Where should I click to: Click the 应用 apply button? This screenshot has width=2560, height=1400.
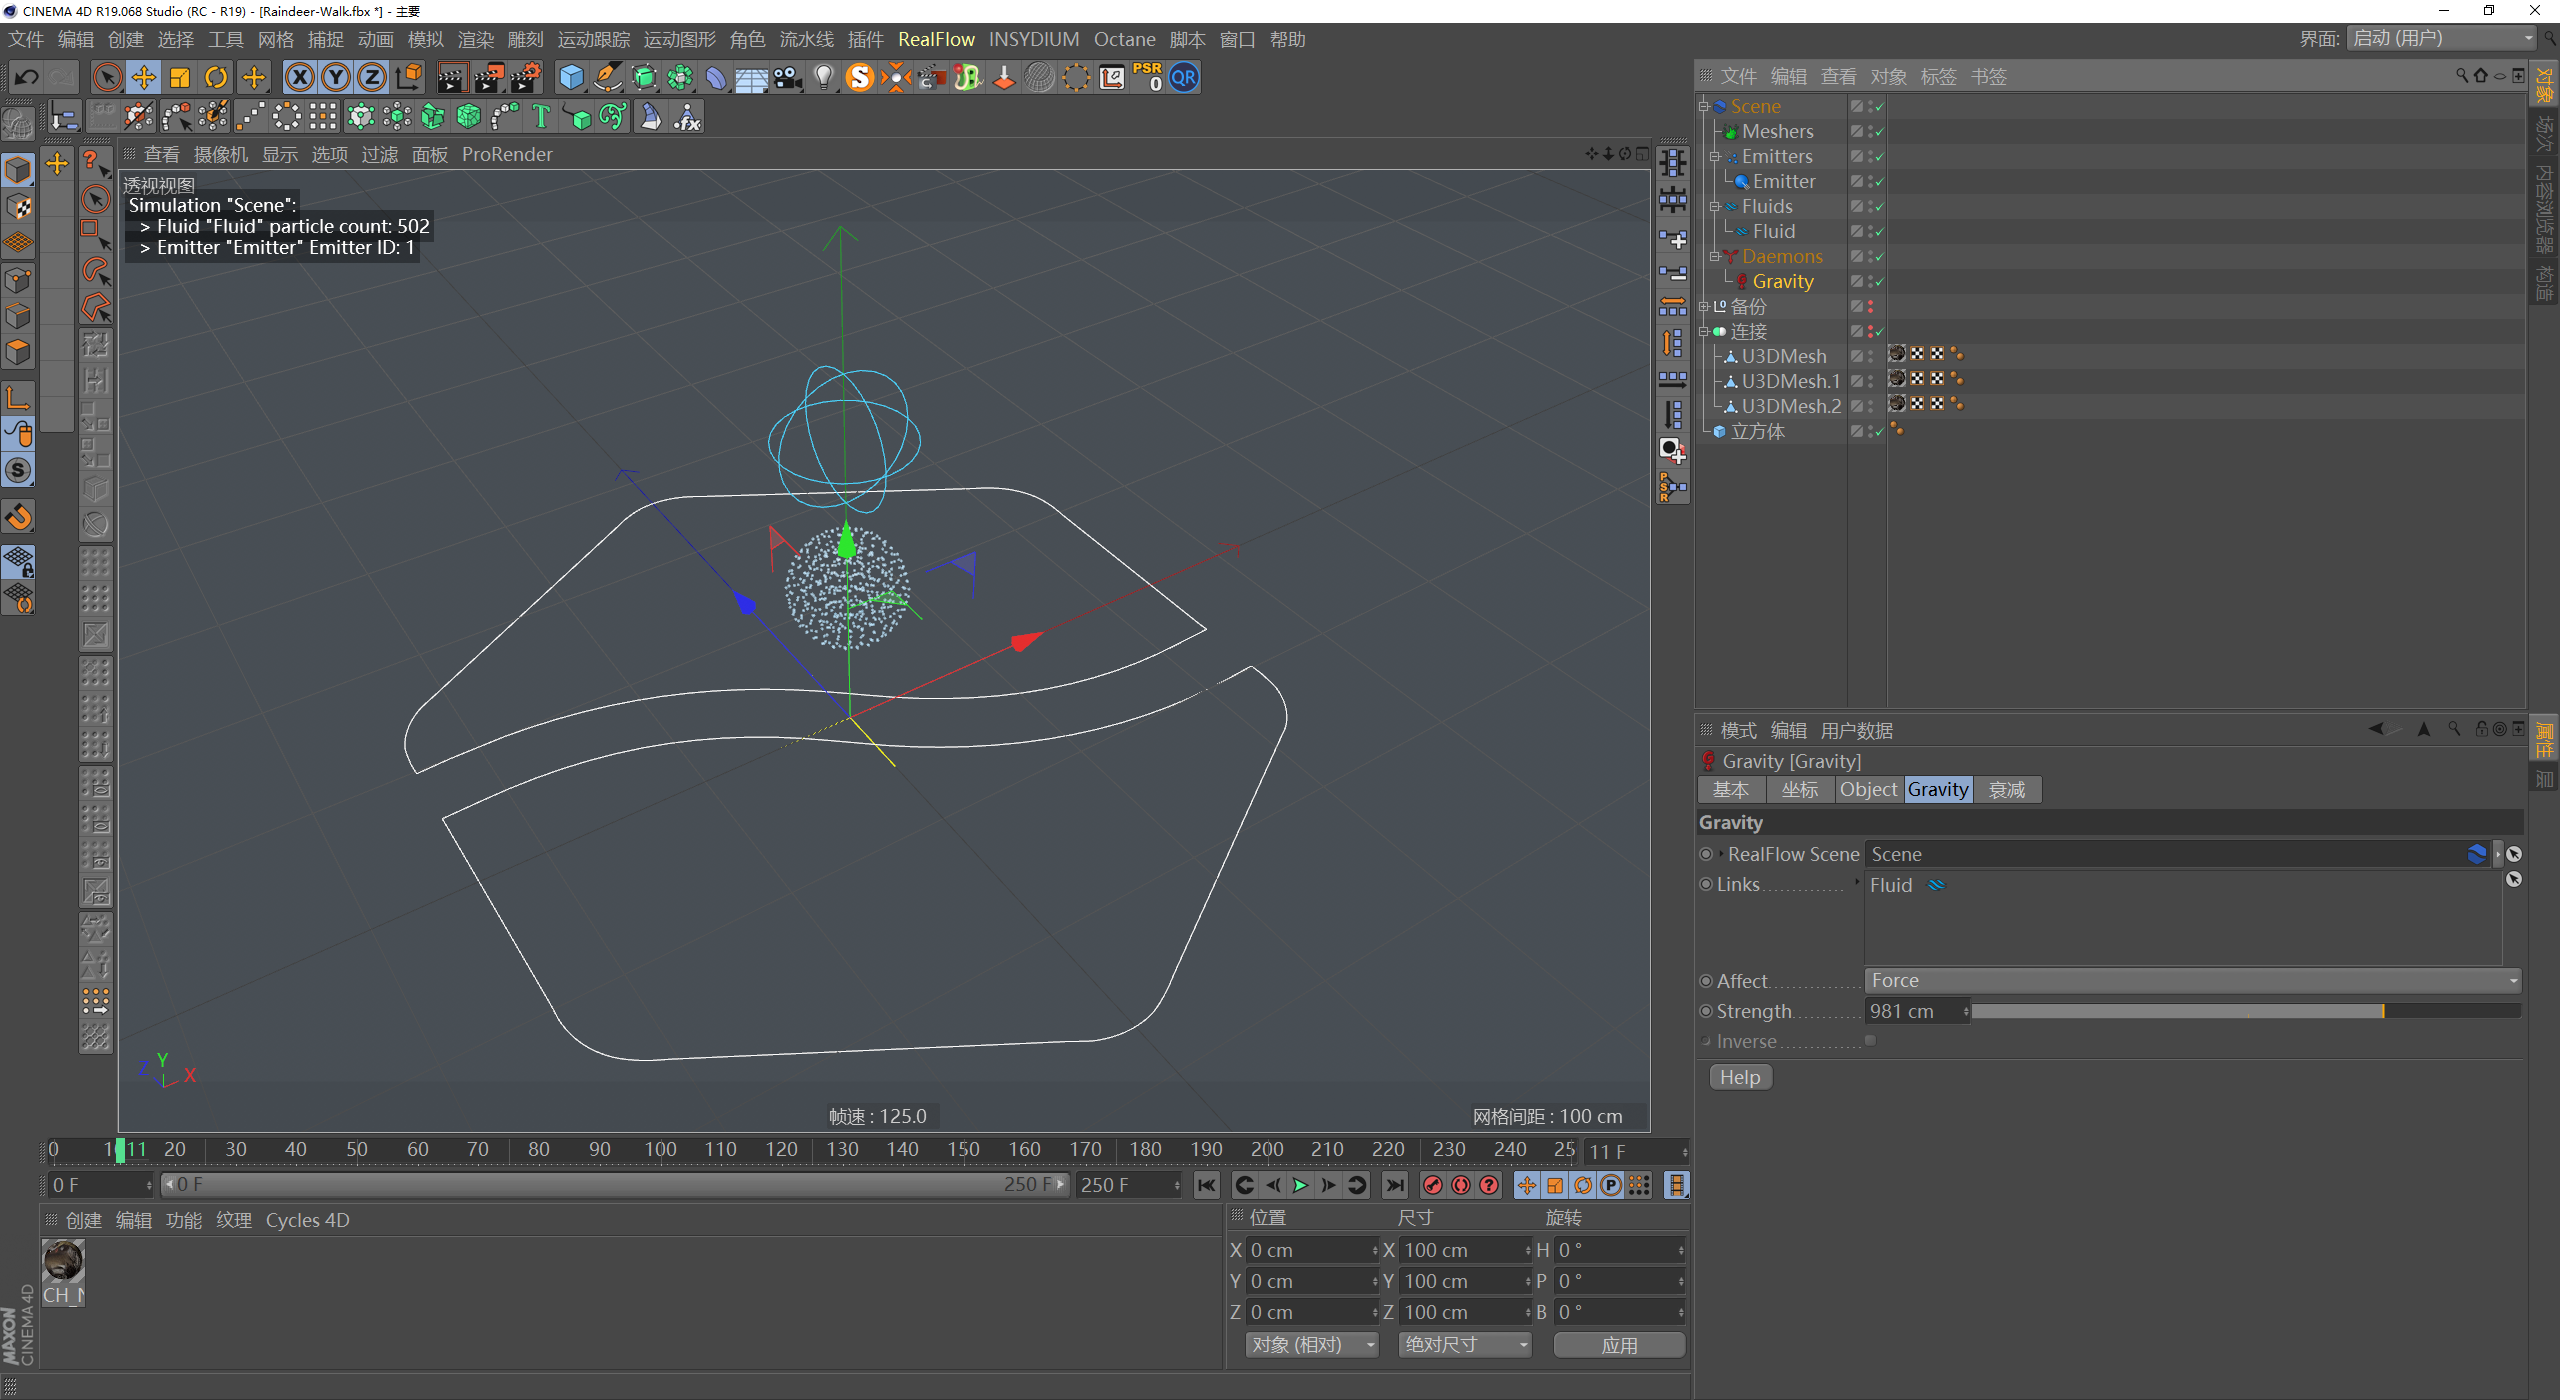coord(1619,1345)
